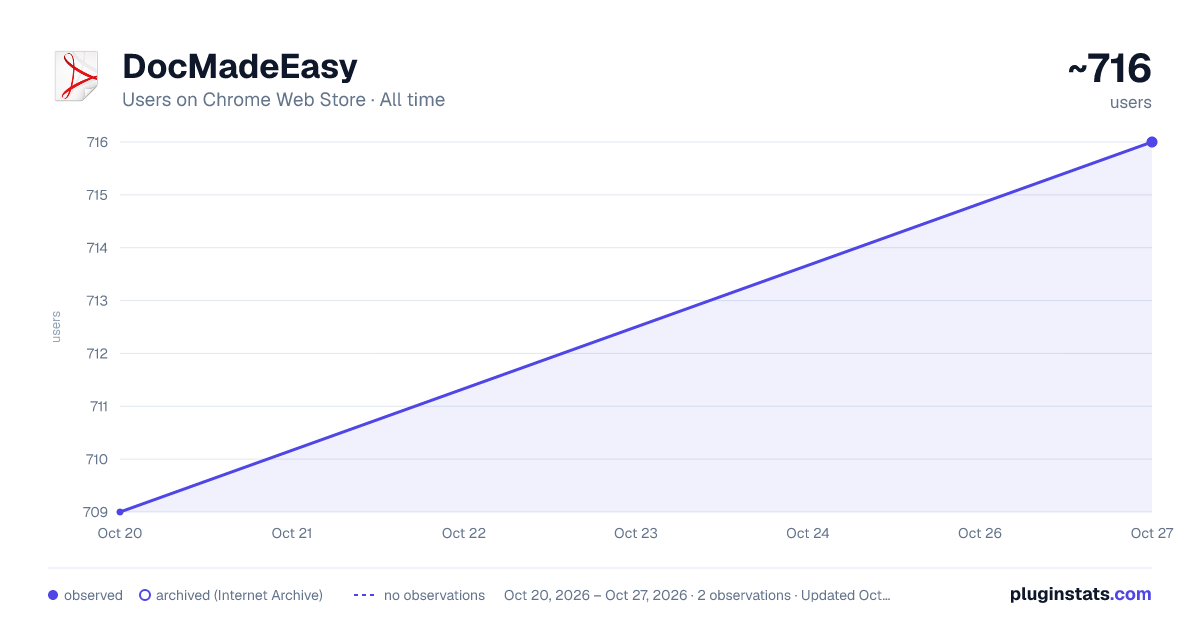Click the date range and observations text

697,595
